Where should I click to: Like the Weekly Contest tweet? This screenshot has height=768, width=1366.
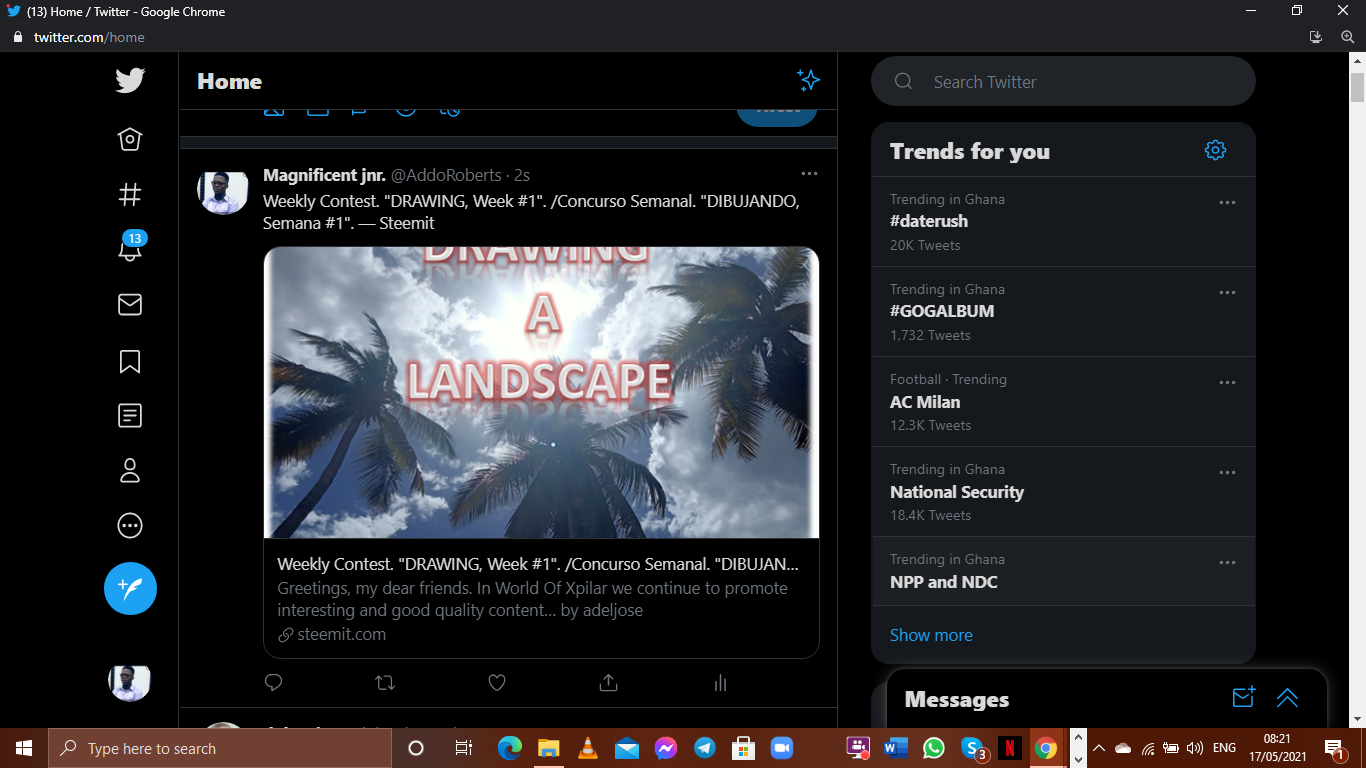pyautogui.click(x=497, y=683)
